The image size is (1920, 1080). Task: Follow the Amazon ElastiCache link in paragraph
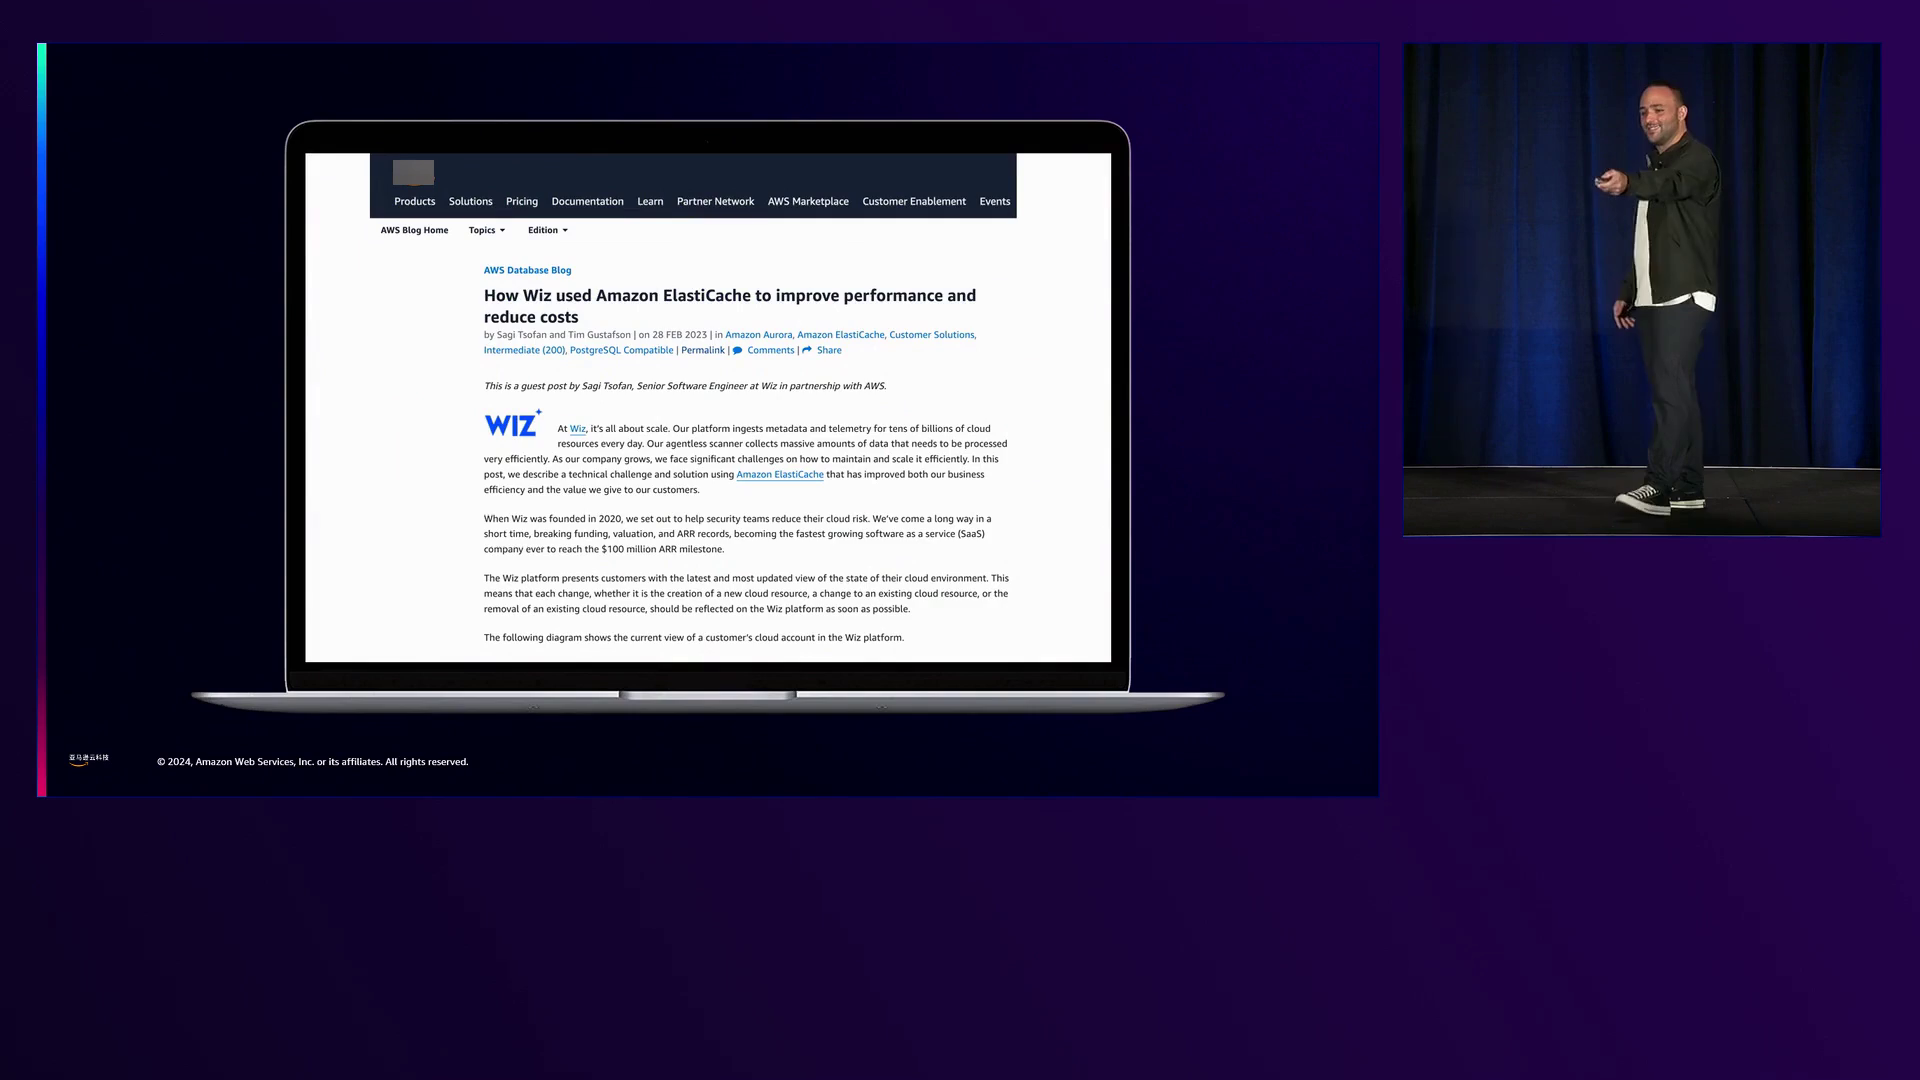[x=780, y=475]
